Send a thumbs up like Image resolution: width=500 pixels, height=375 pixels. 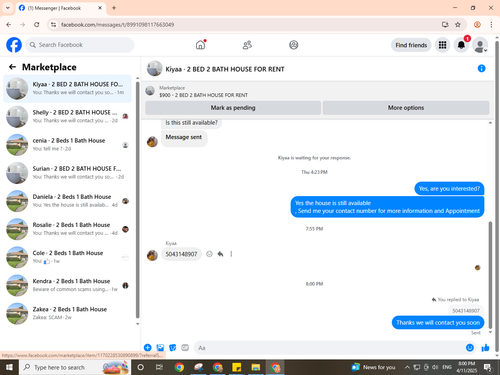point(485,348)
